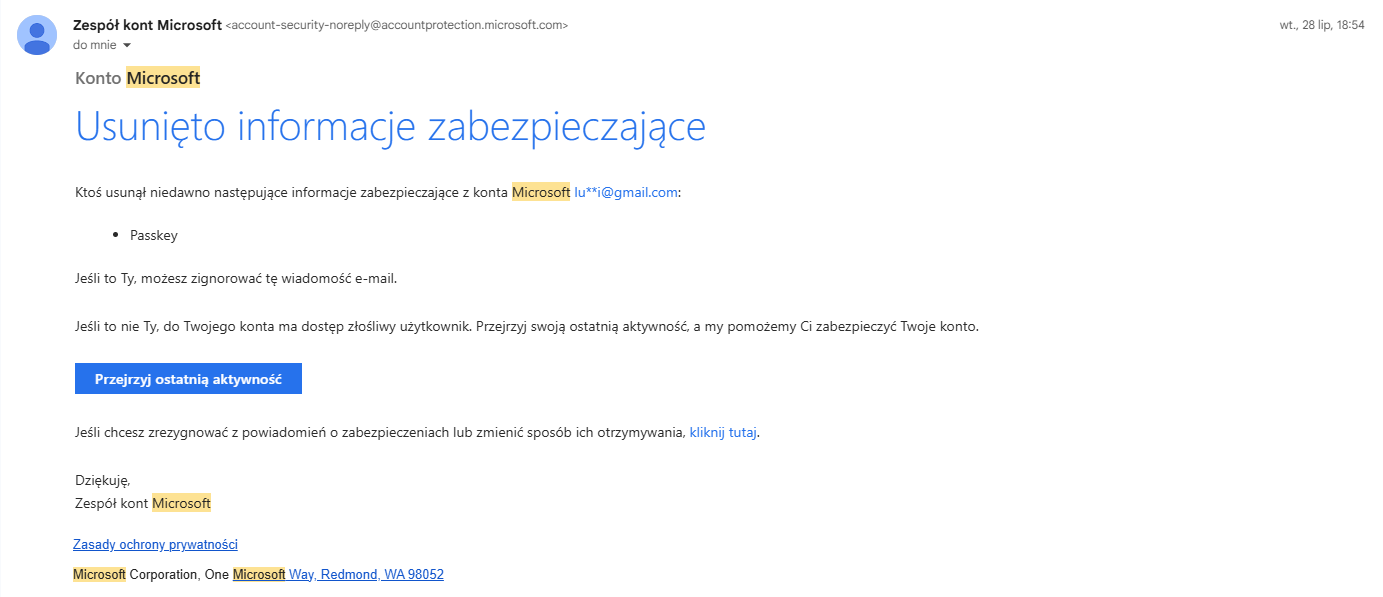The width and height of the screenshot is (1383, 597).
Task: Open the lu**i@gmail.com email link
Action: click(x=627, y=192)
